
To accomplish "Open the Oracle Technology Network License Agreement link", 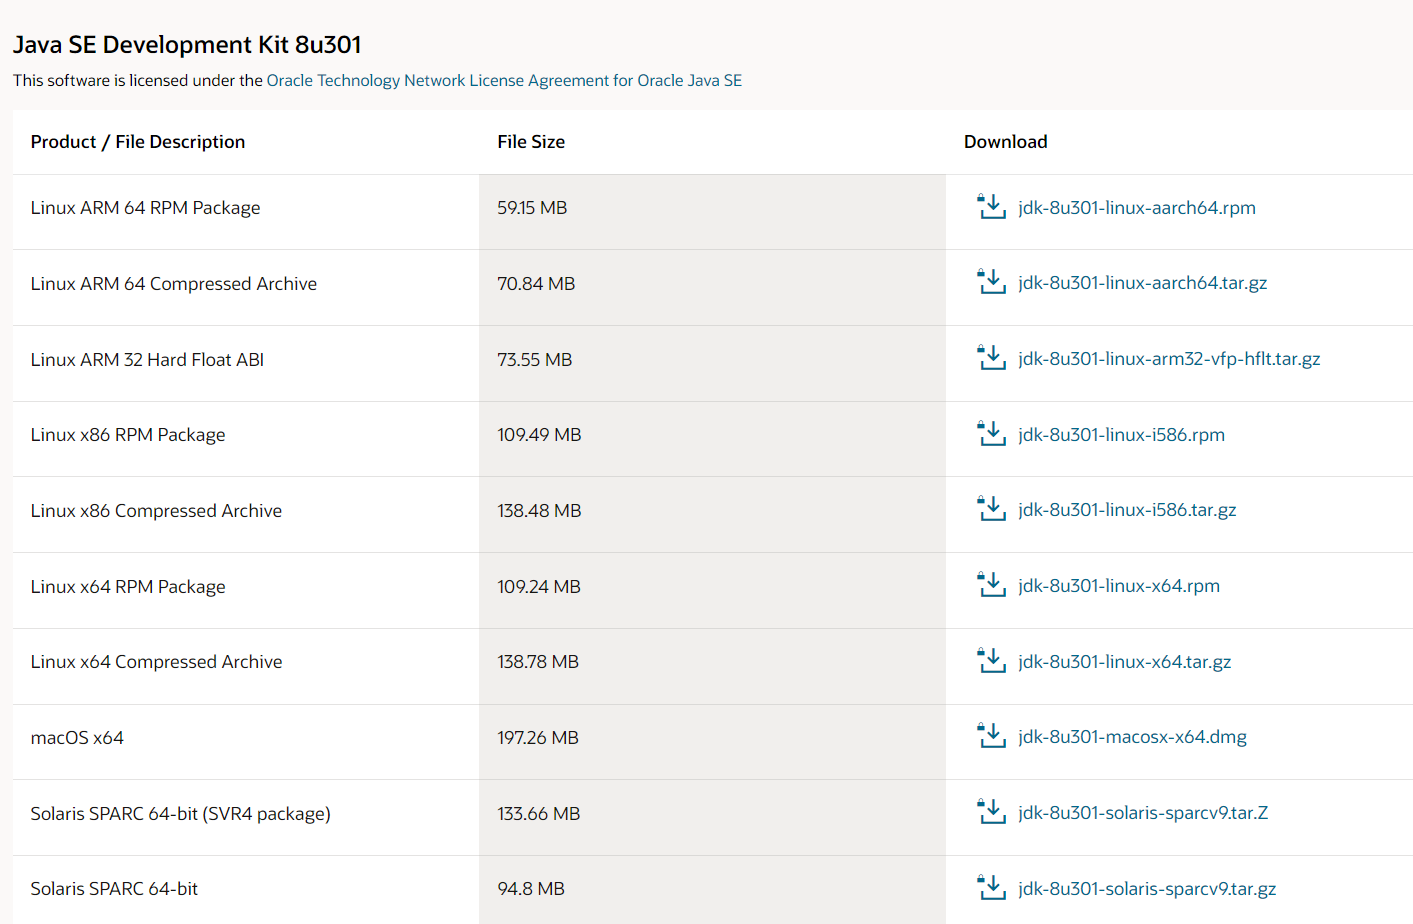I will pos(504,80).
